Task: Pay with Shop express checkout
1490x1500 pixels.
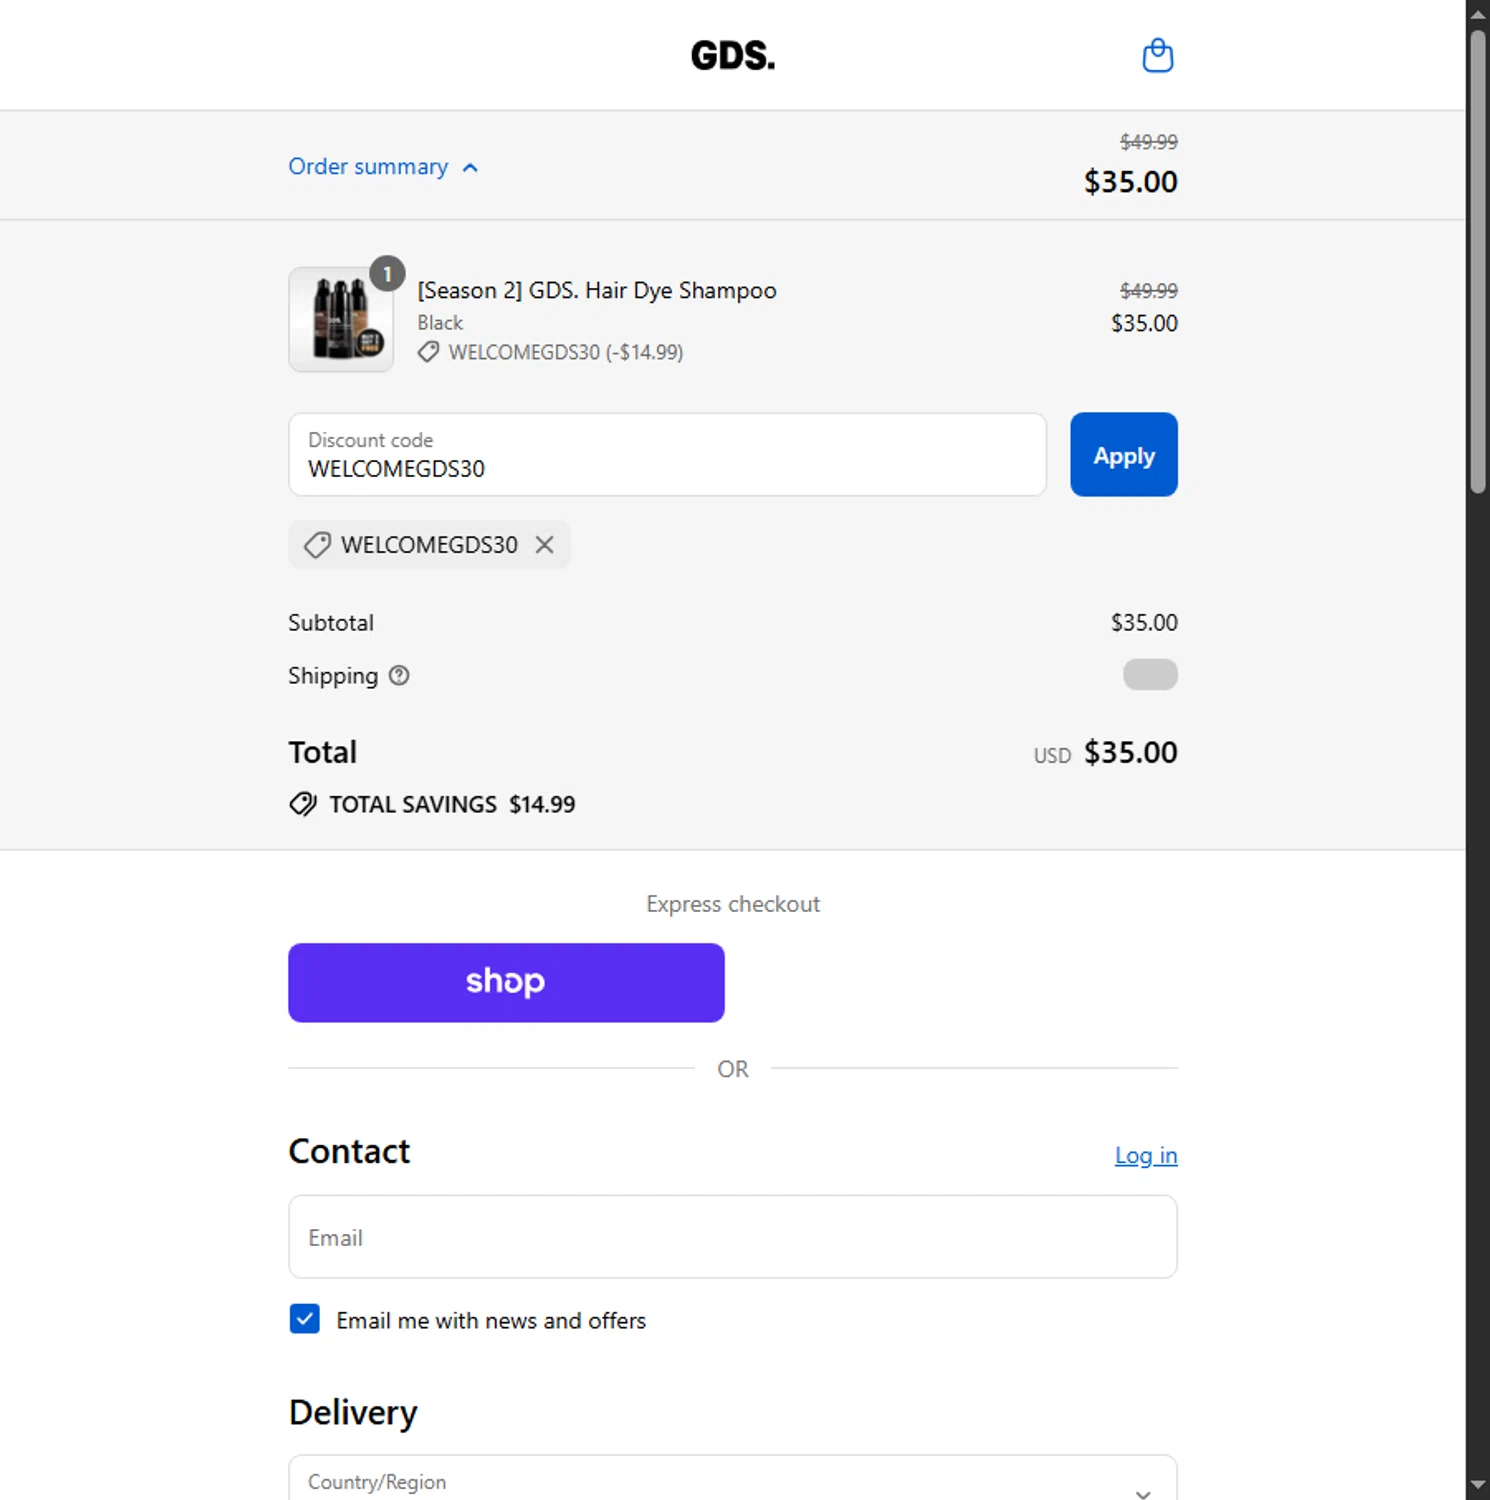Action: tap(506, 982)
